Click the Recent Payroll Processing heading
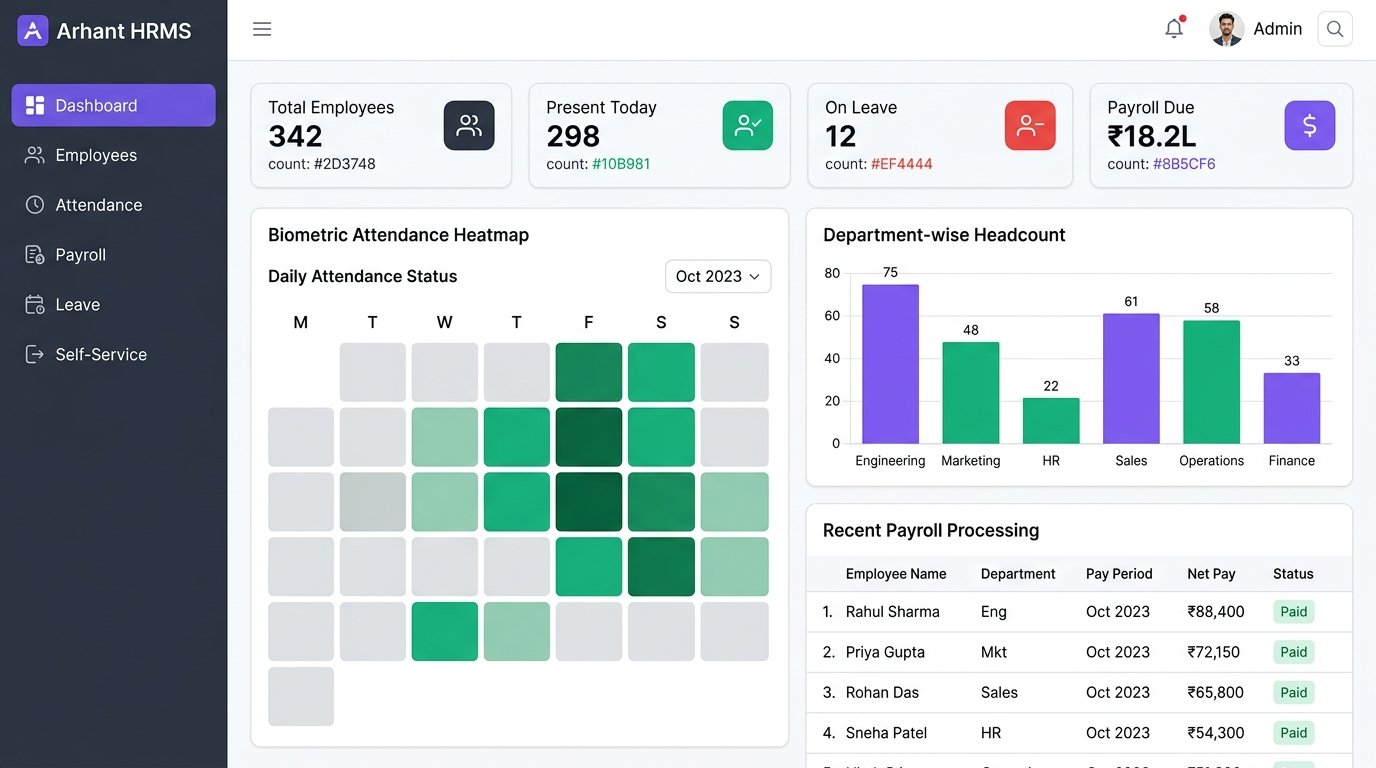1376x768 pixels. 931,531
